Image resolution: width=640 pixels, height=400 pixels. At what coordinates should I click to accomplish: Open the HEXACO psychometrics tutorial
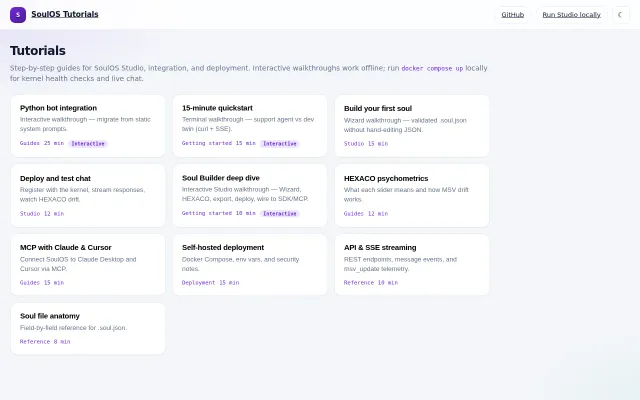tap(412, 196)
